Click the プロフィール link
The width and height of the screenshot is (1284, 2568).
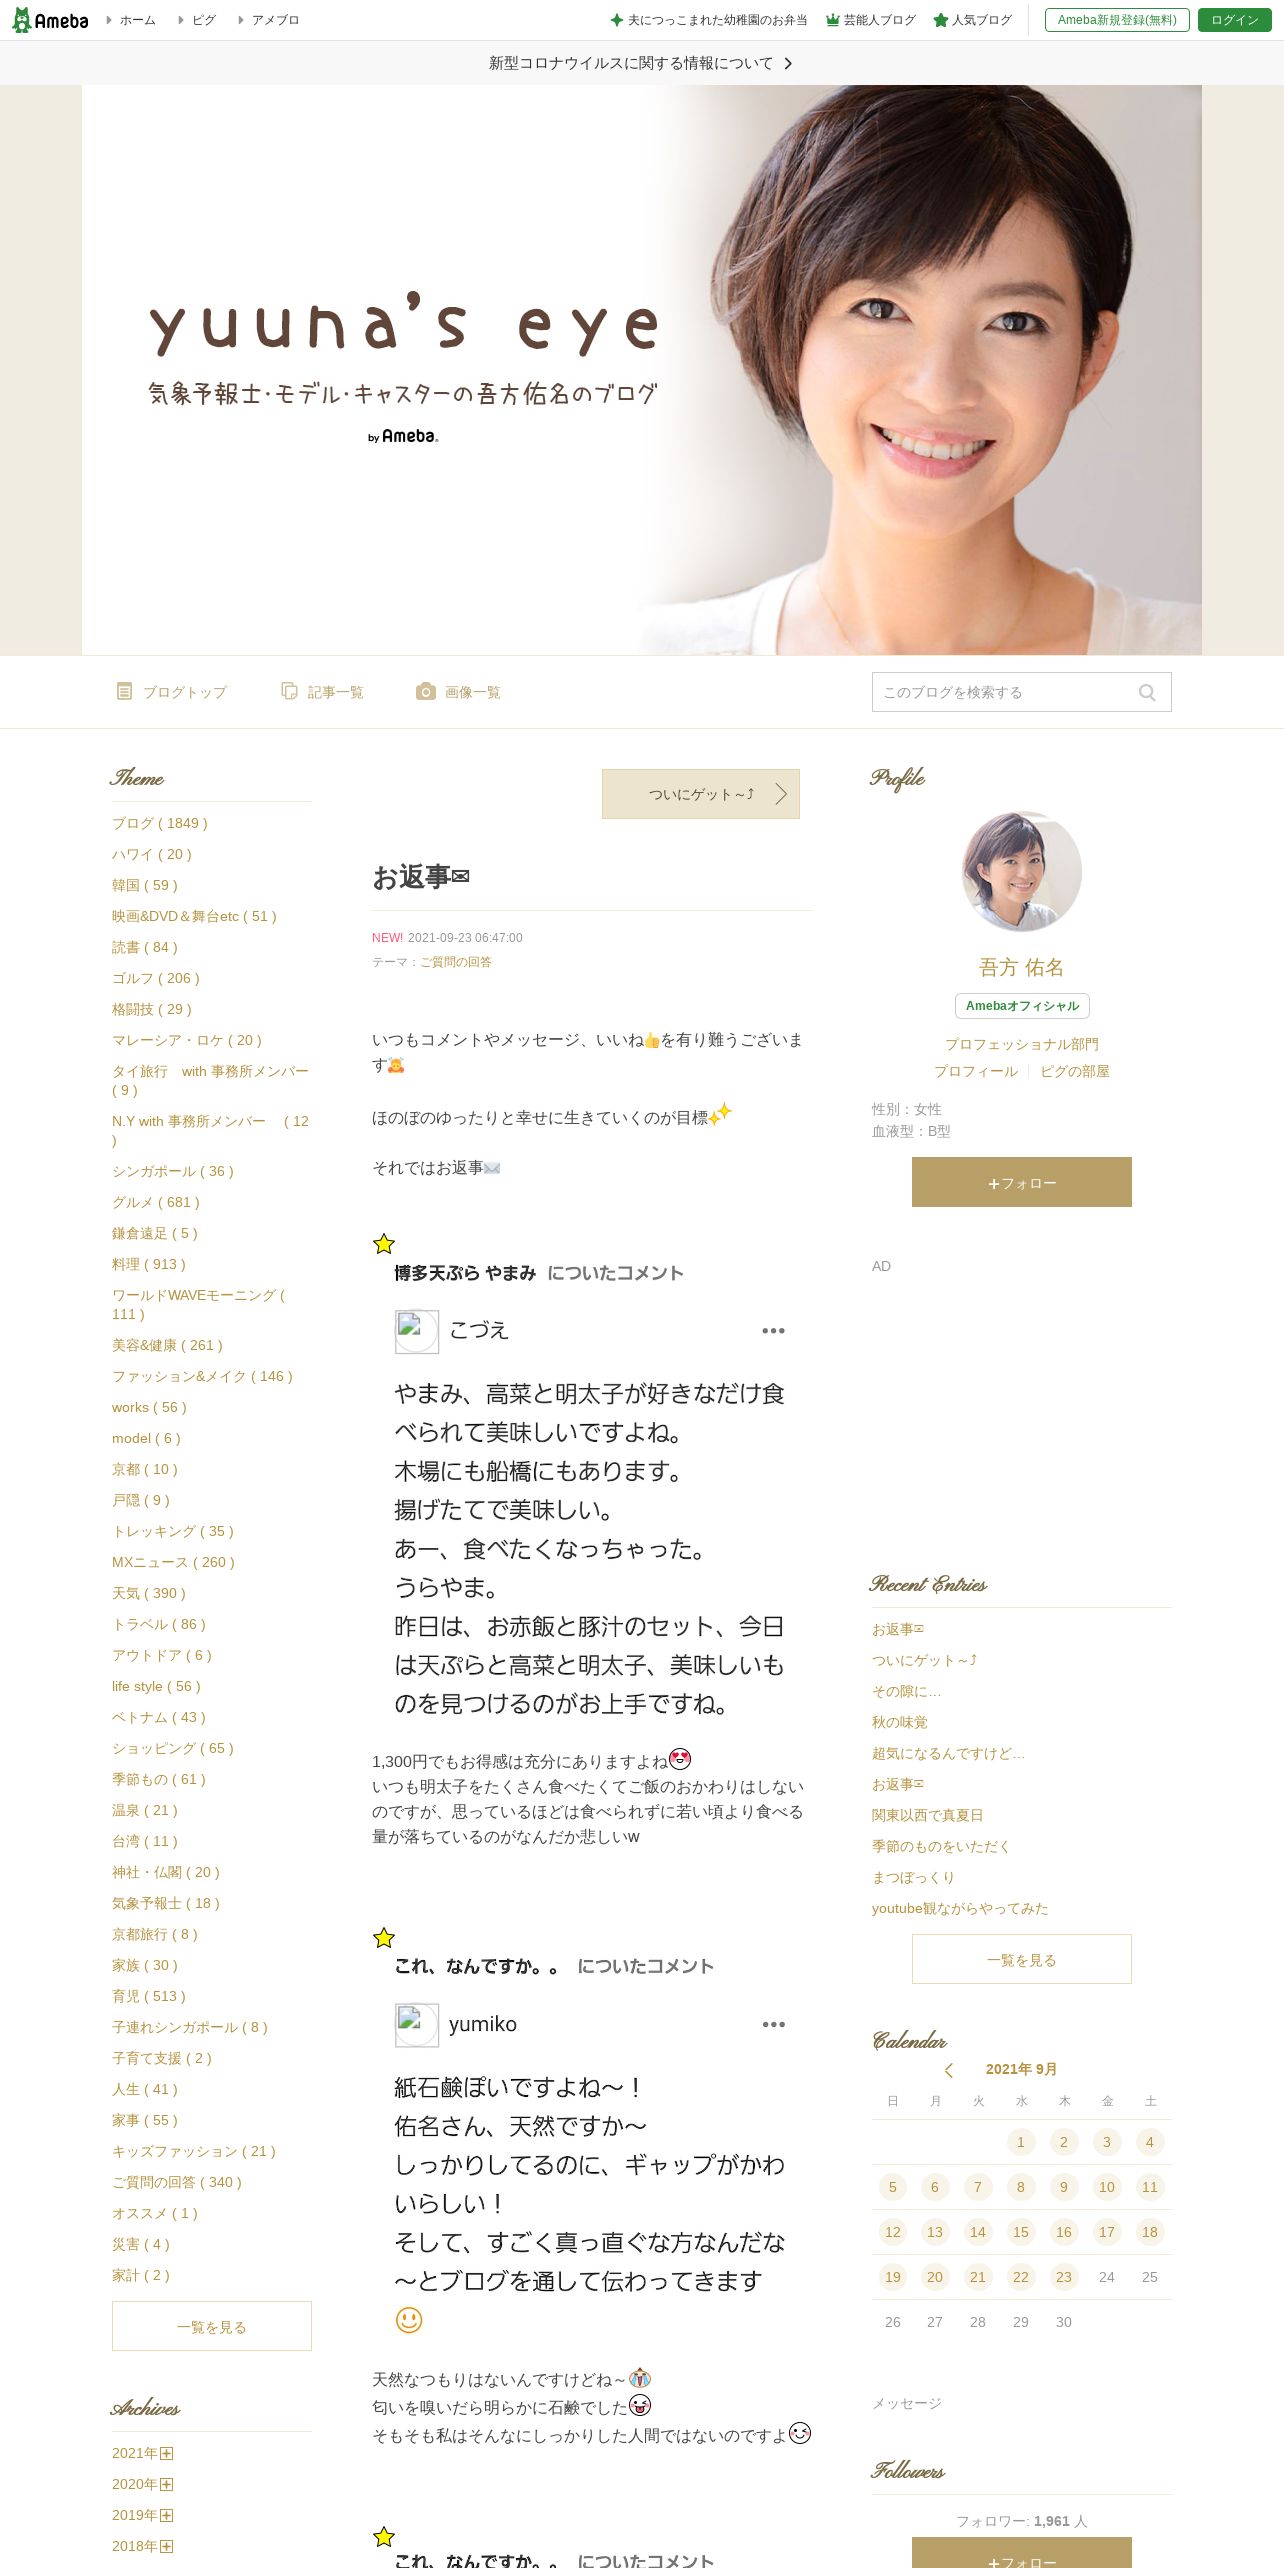(976, 1071)
